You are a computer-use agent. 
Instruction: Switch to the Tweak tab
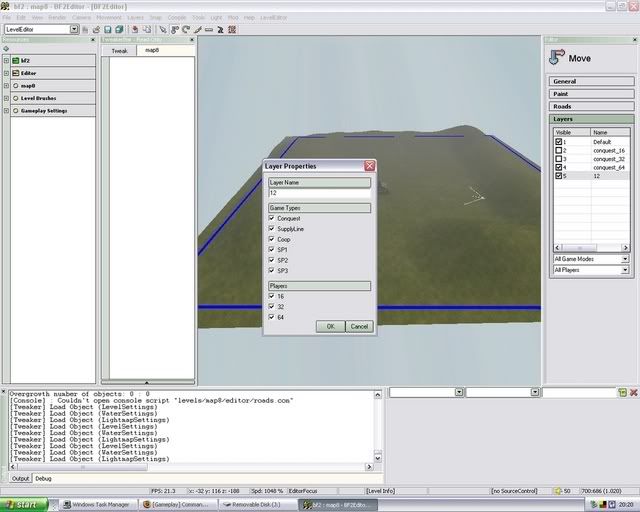tap(119, 50)
